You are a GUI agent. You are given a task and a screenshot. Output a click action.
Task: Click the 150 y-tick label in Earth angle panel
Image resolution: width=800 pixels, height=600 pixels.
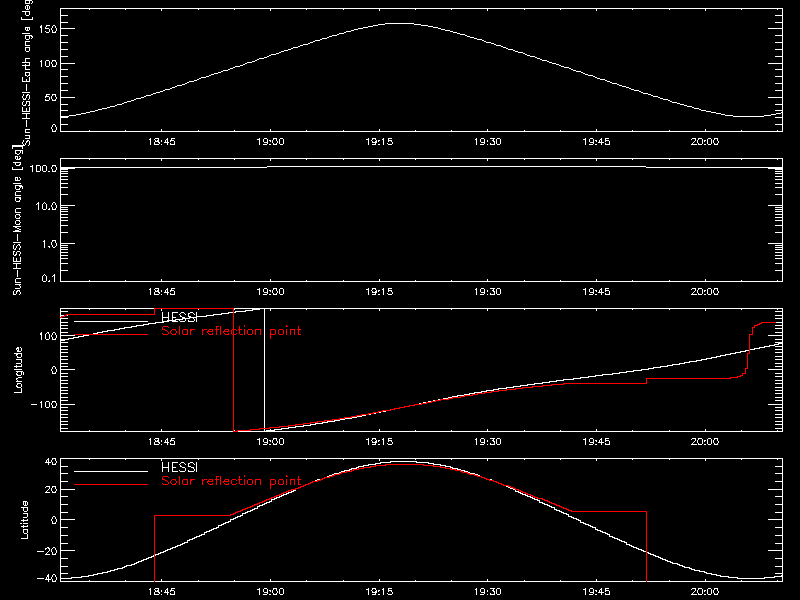pos(47,30)
